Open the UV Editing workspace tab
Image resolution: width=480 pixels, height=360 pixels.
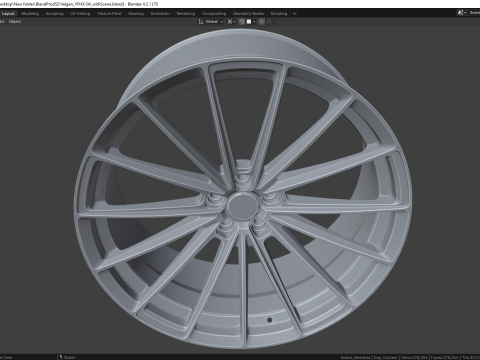(x=80, y=14)
